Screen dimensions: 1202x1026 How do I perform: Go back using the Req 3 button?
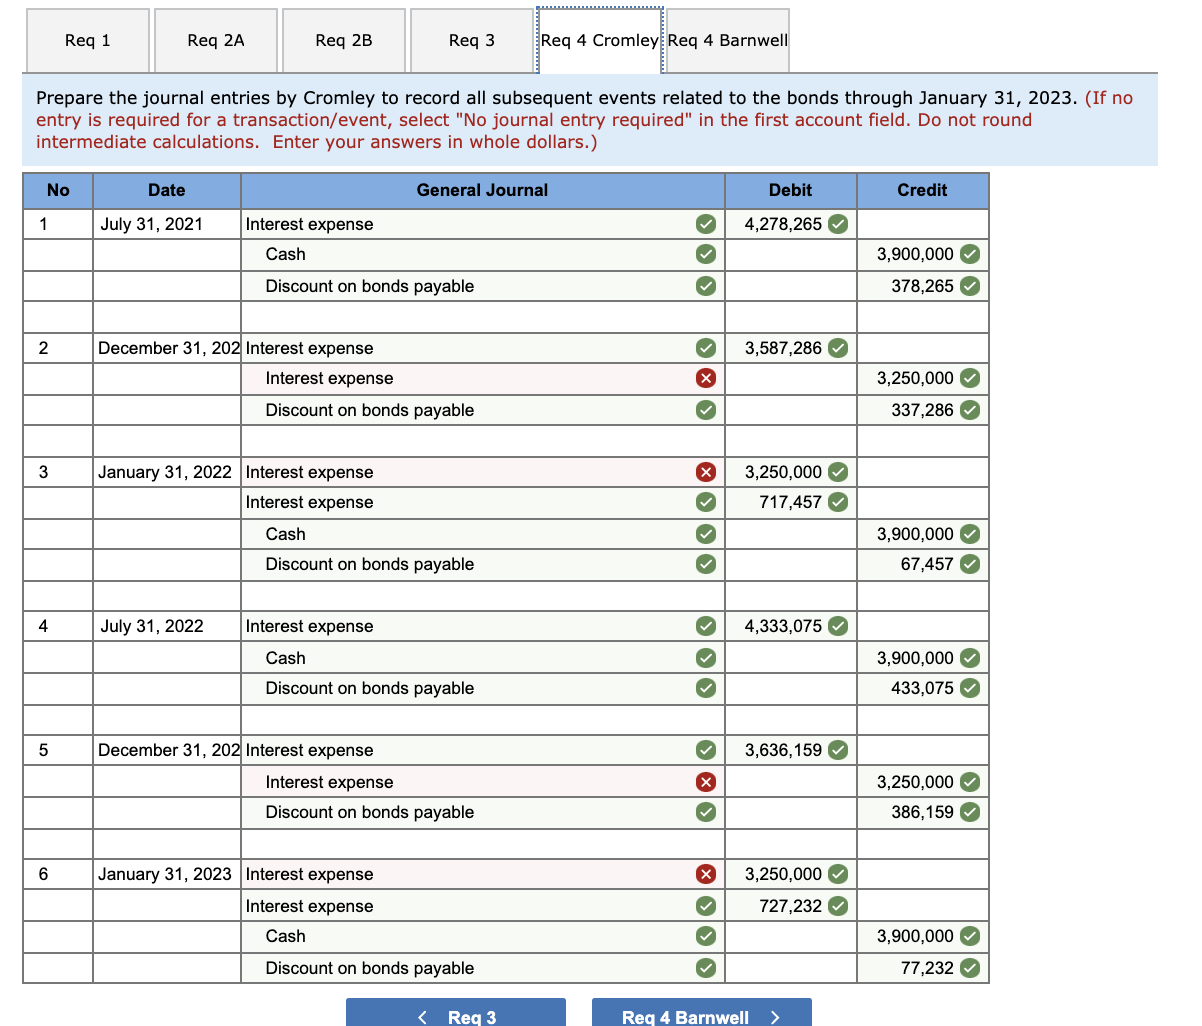pyautogui.click(x=456, y=1013)
